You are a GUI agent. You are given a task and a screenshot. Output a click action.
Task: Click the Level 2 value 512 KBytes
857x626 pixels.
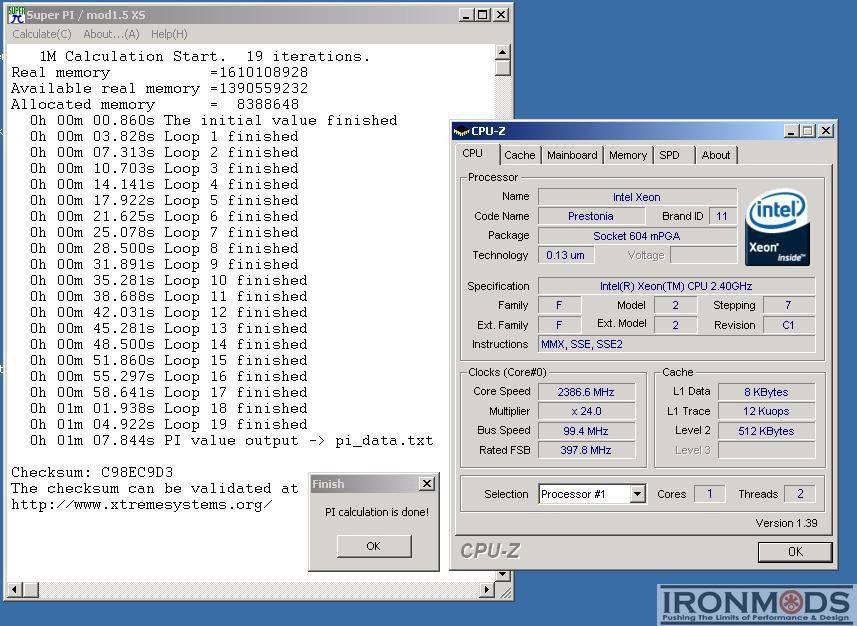(x=766, y=430)
